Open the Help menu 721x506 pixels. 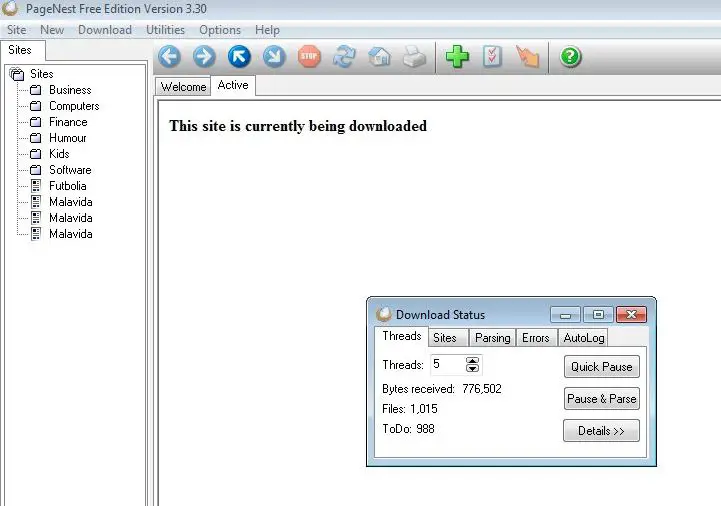(267, 30)
